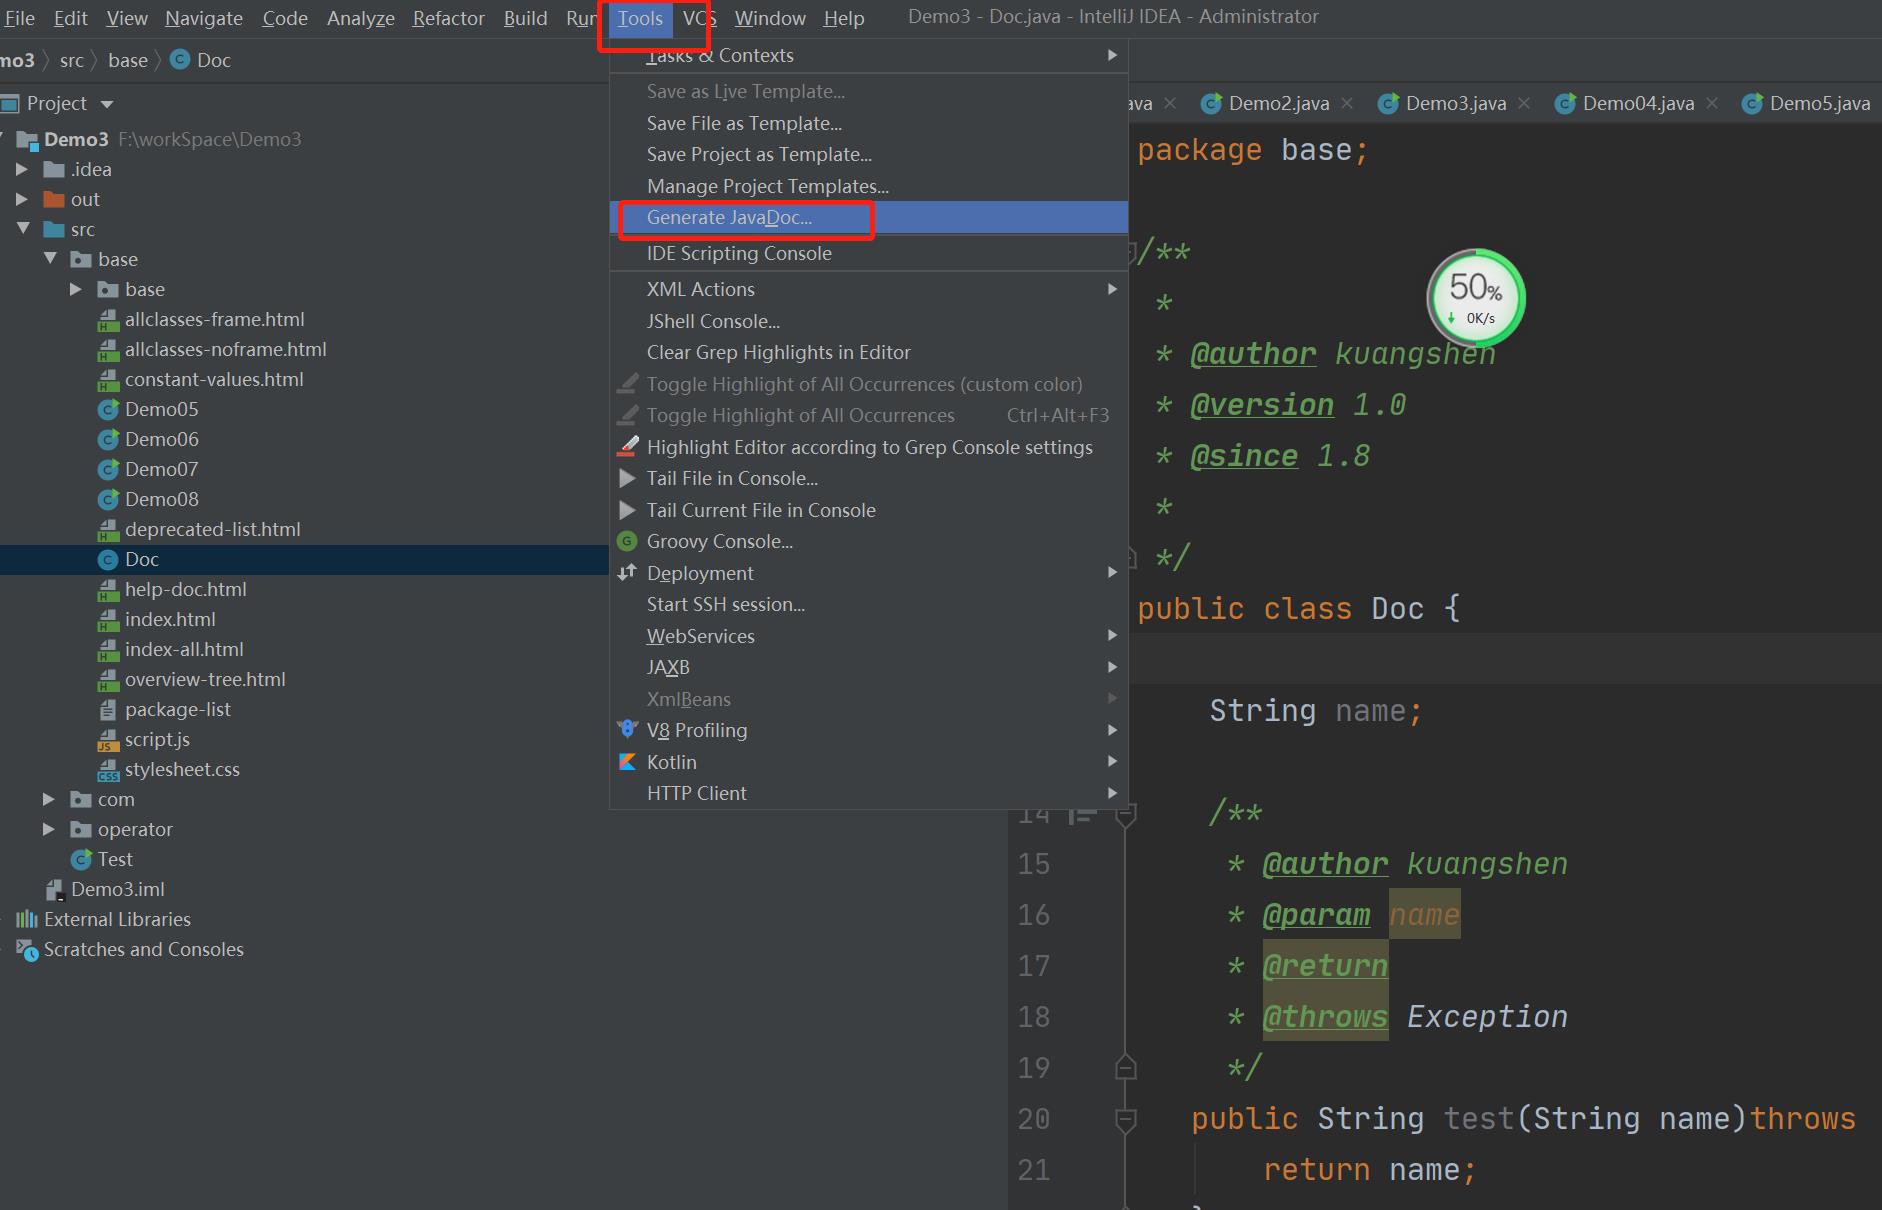Select deprecated-list.html in project tree

tap(212, 529)
